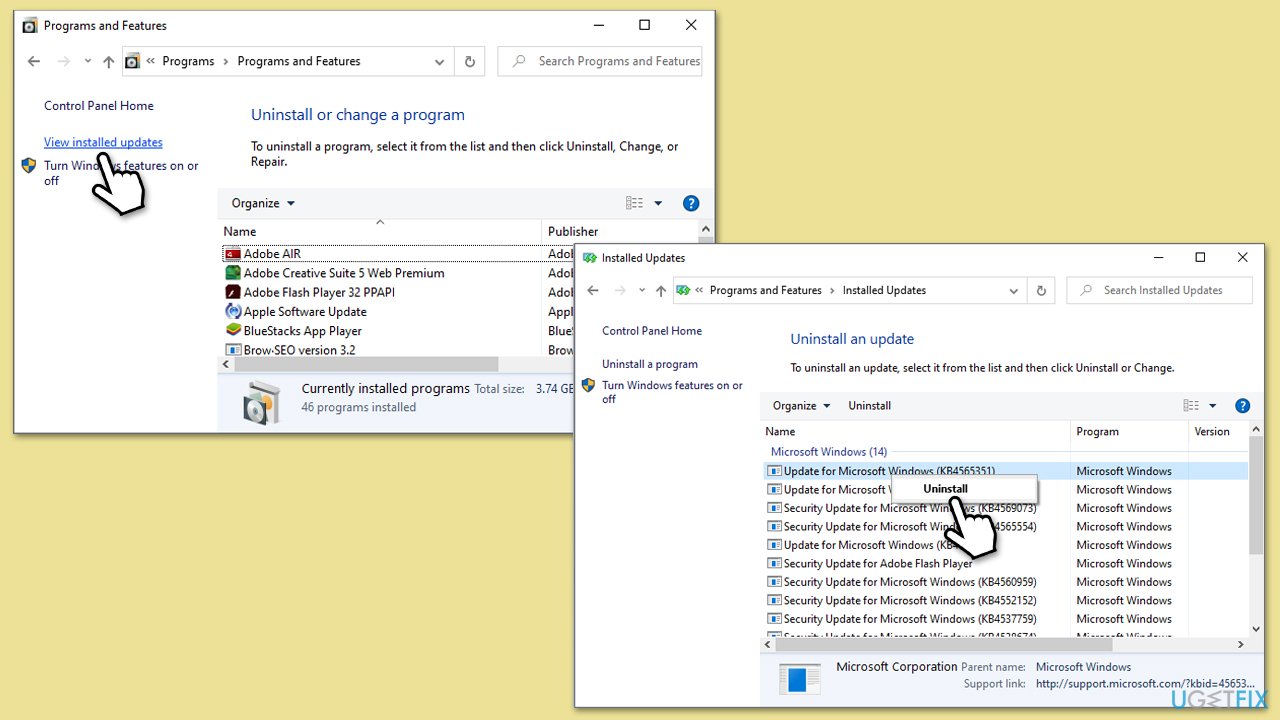Screen dimensions: 1280x720
Task: Expand address history in Installed Updates
Action: click(x=1013, y=290)
